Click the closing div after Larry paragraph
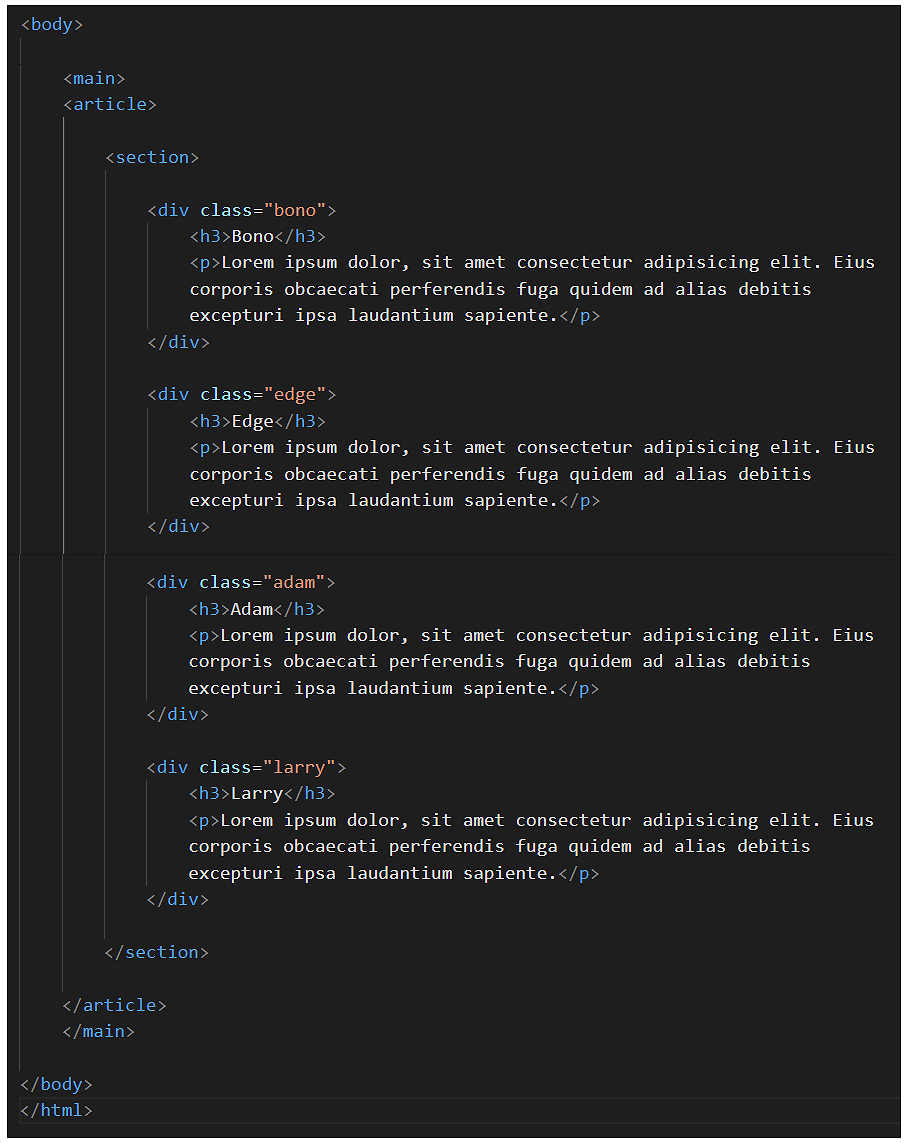 pyautogui.click(x=178, y=900)
